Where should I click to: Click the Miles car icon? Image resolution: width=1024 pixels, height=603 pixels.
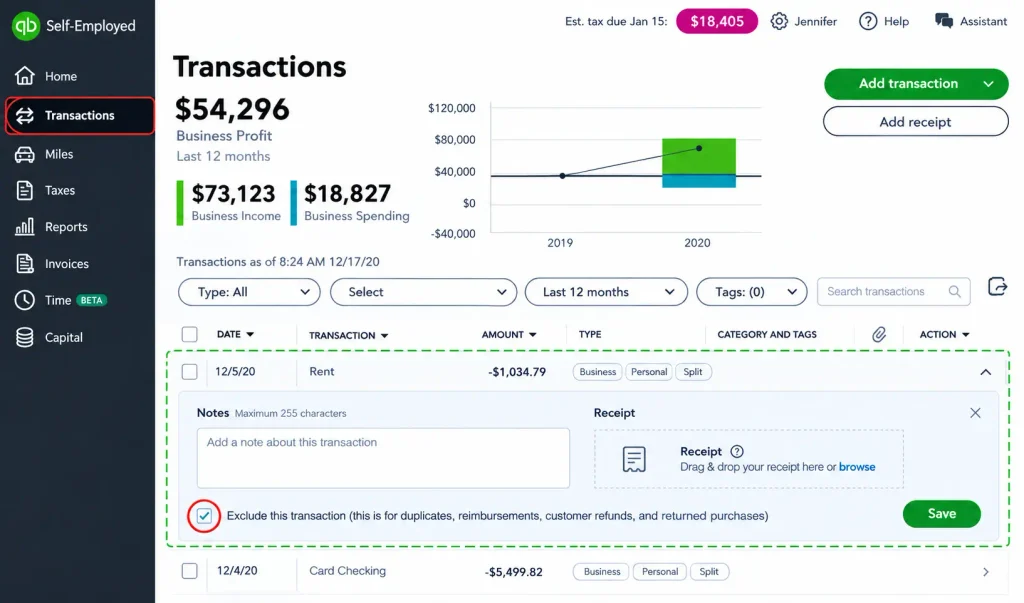pos(25,154)
